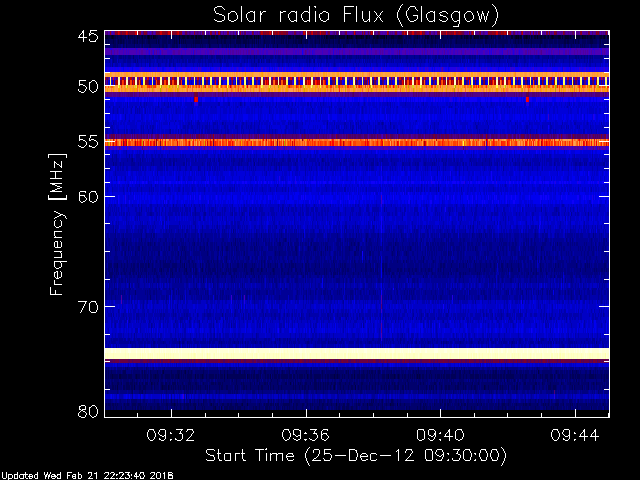Click the 09:40 time tick label

[x=440, y=435]
